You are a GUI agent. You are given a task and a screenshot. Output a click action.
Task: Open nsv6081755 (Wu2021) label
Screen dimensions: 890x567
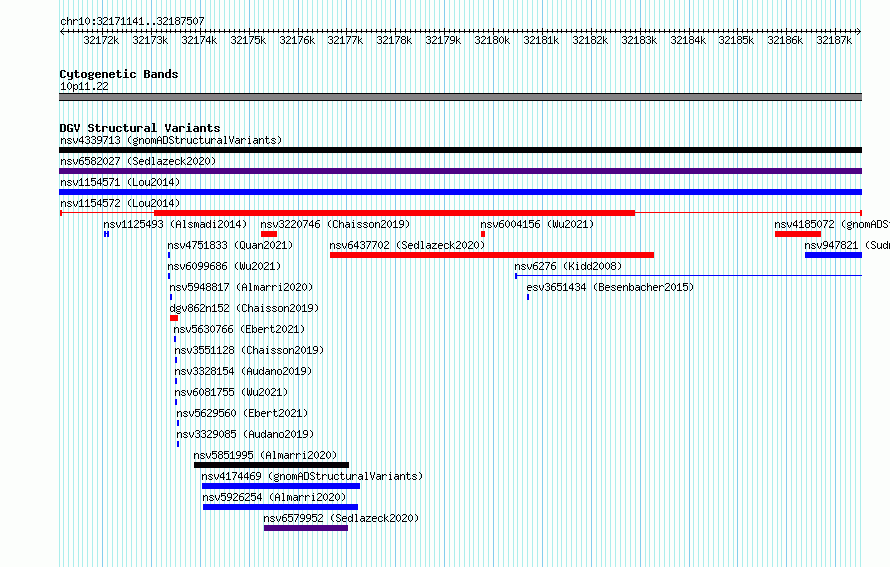coord(232,392)
